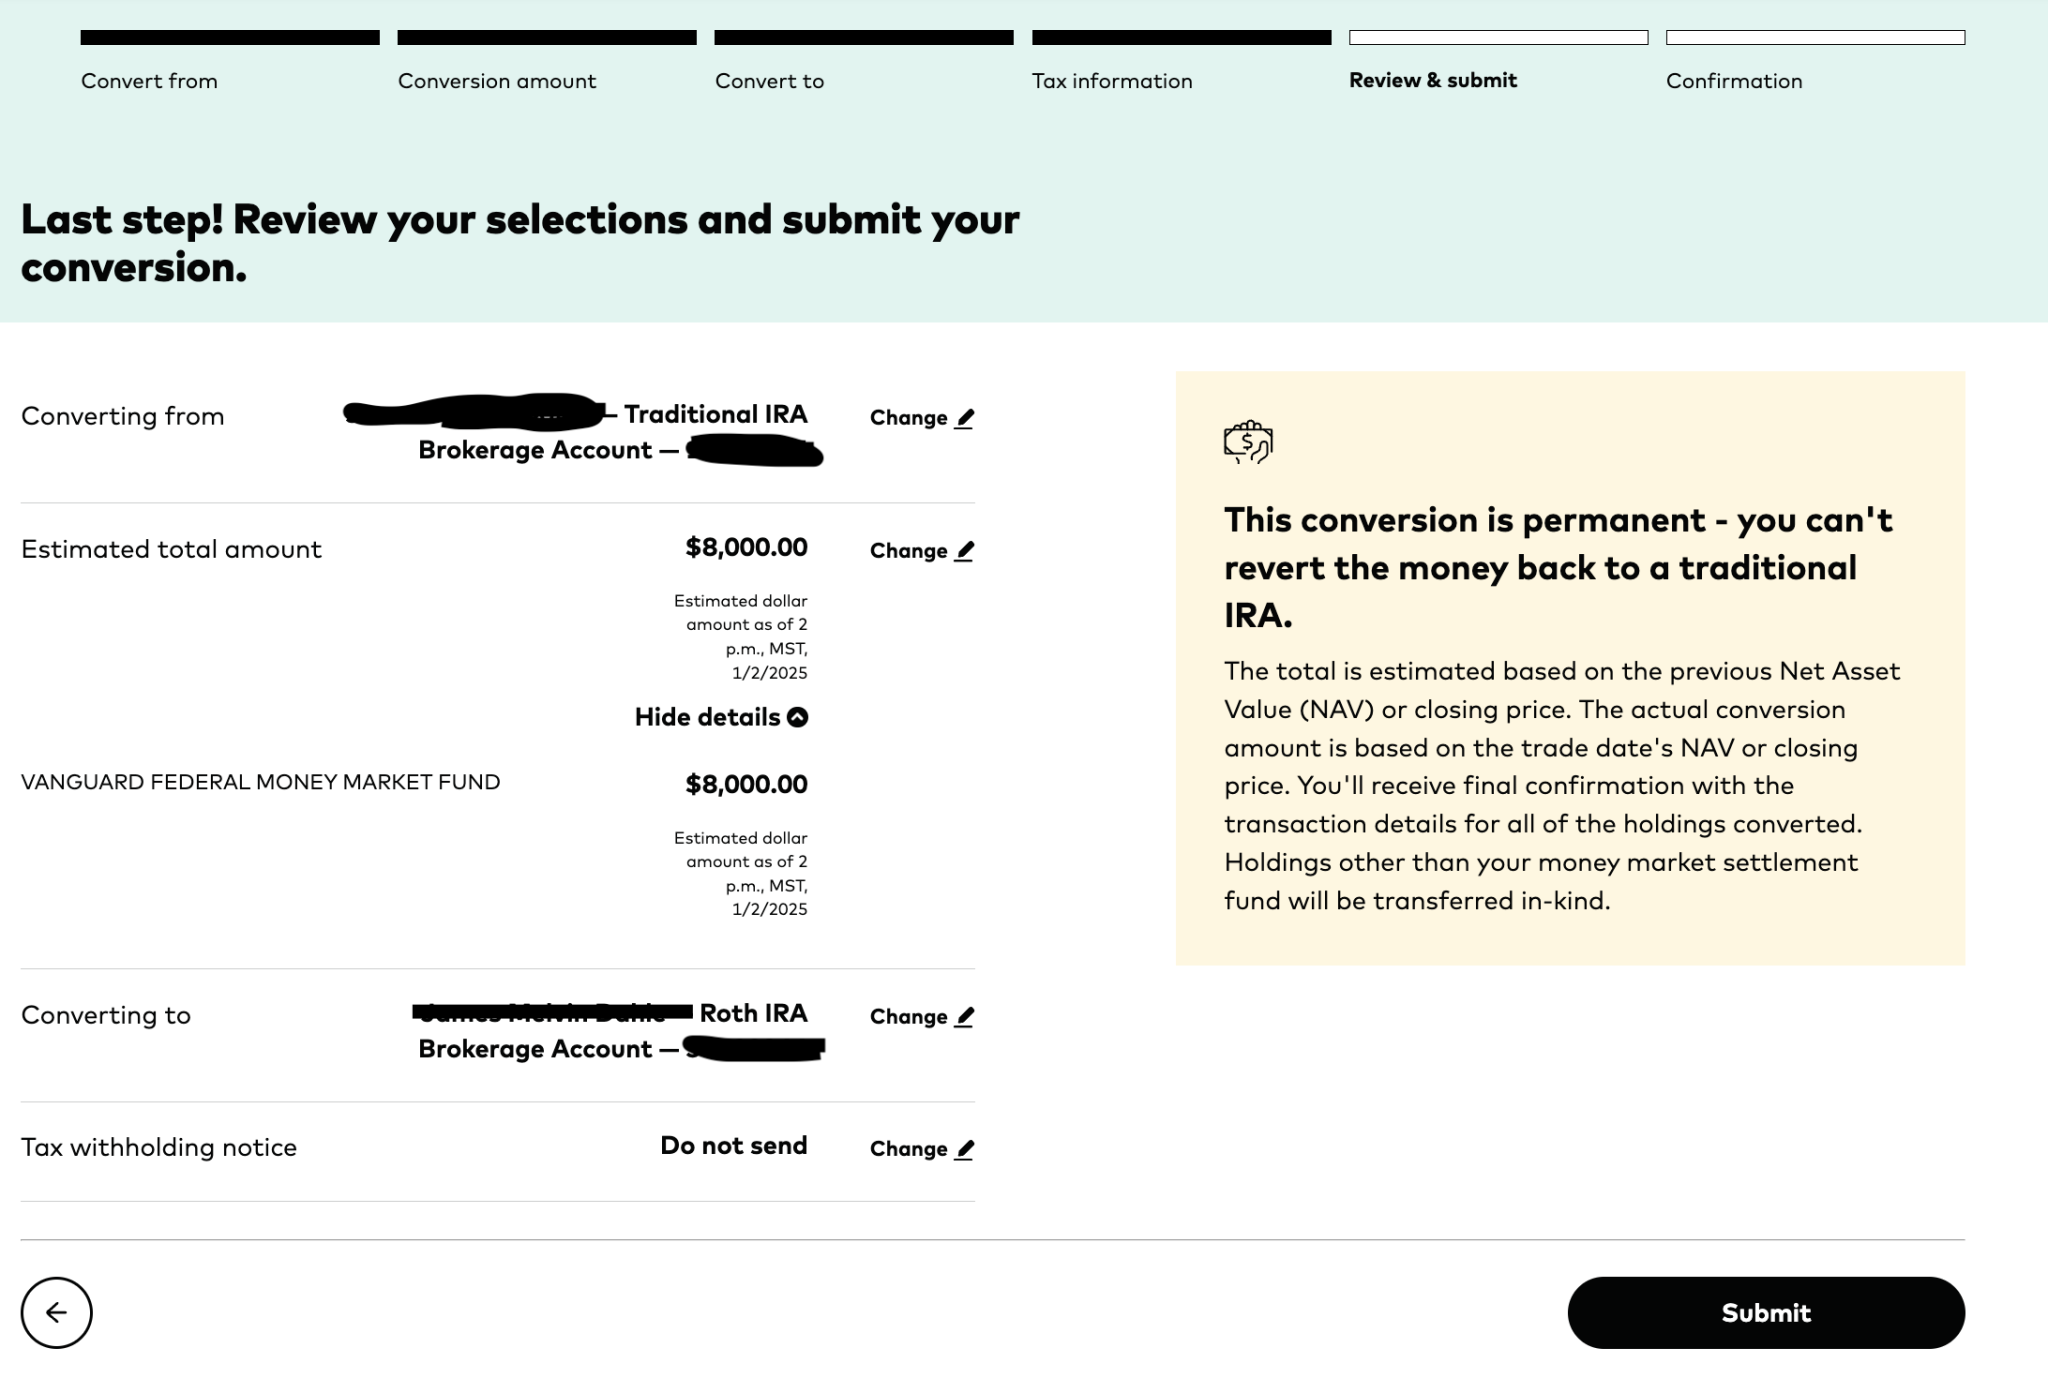Screen dimensions: 2048x1393
Task: Click the empty Confirmation progress segment
Action: 1817,38
